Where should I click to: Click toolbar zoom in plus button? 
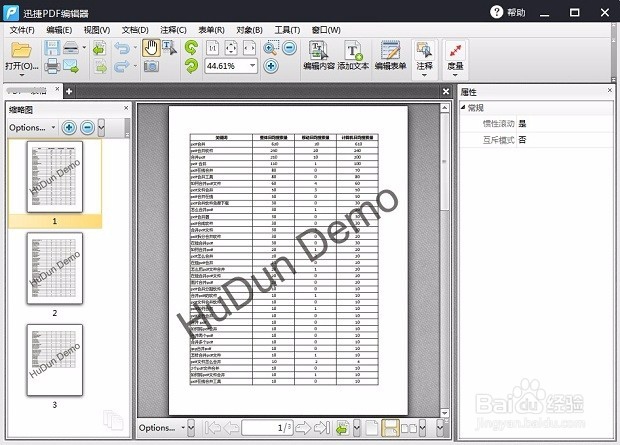click(x=271, y=66)
